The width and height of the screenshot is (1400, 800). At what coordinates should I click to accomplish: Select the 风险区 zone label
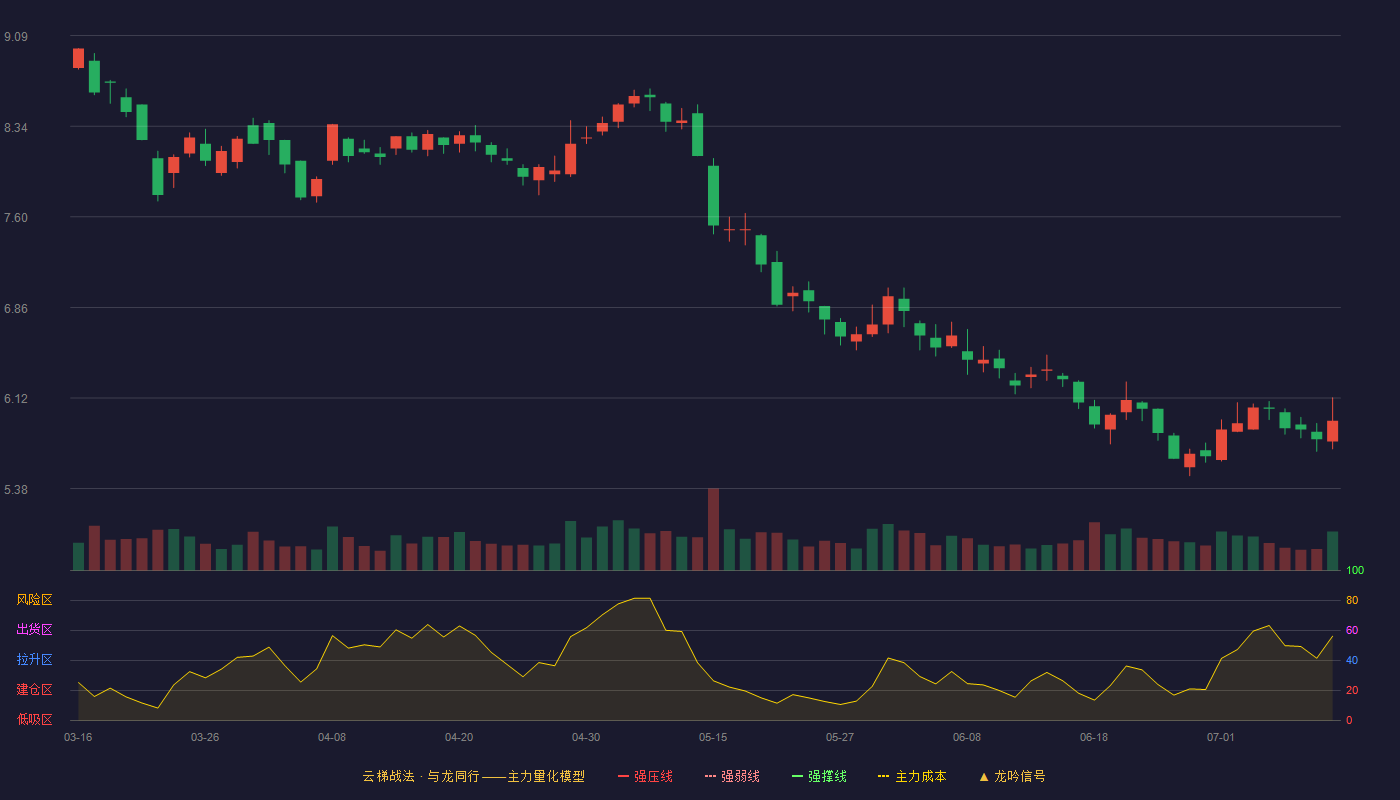pyautogui.click(x=34, y=600)
